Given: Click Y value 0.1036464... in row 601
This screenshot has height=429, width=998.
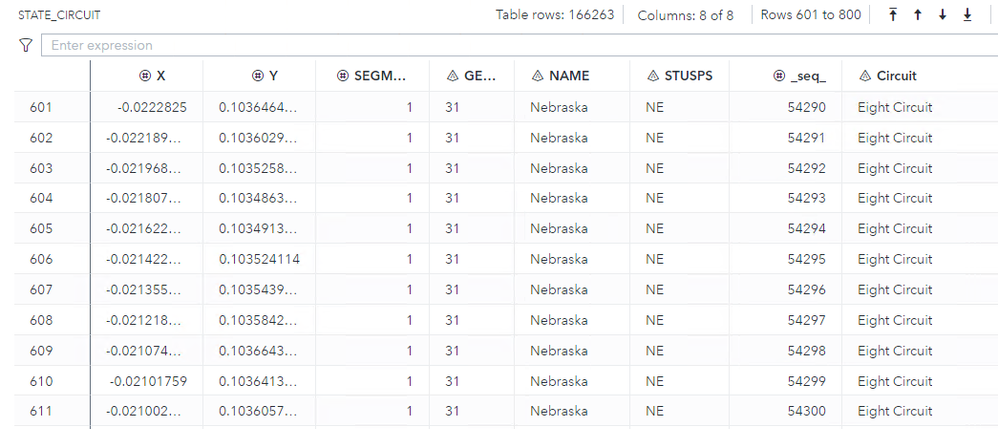Looking at the screenshot, I should point(258,108).
